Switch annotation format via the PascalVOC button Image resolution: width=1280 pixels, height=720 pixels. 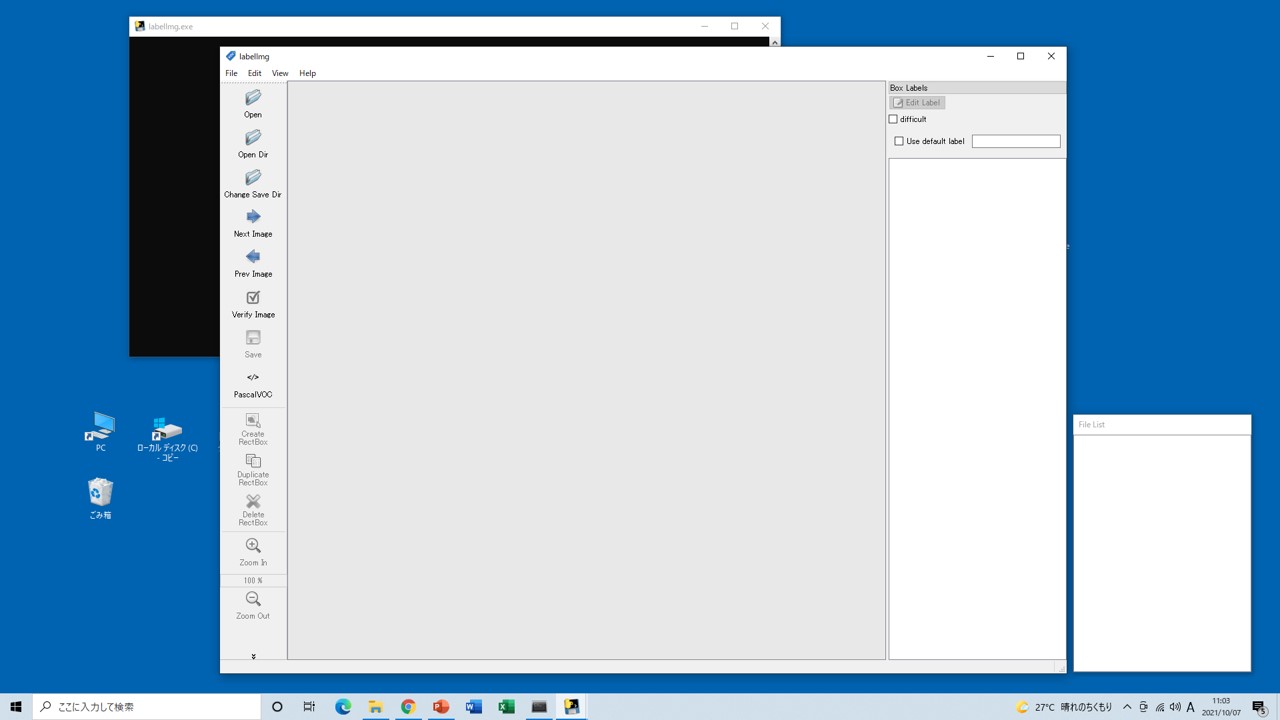(x=252, y=384)
